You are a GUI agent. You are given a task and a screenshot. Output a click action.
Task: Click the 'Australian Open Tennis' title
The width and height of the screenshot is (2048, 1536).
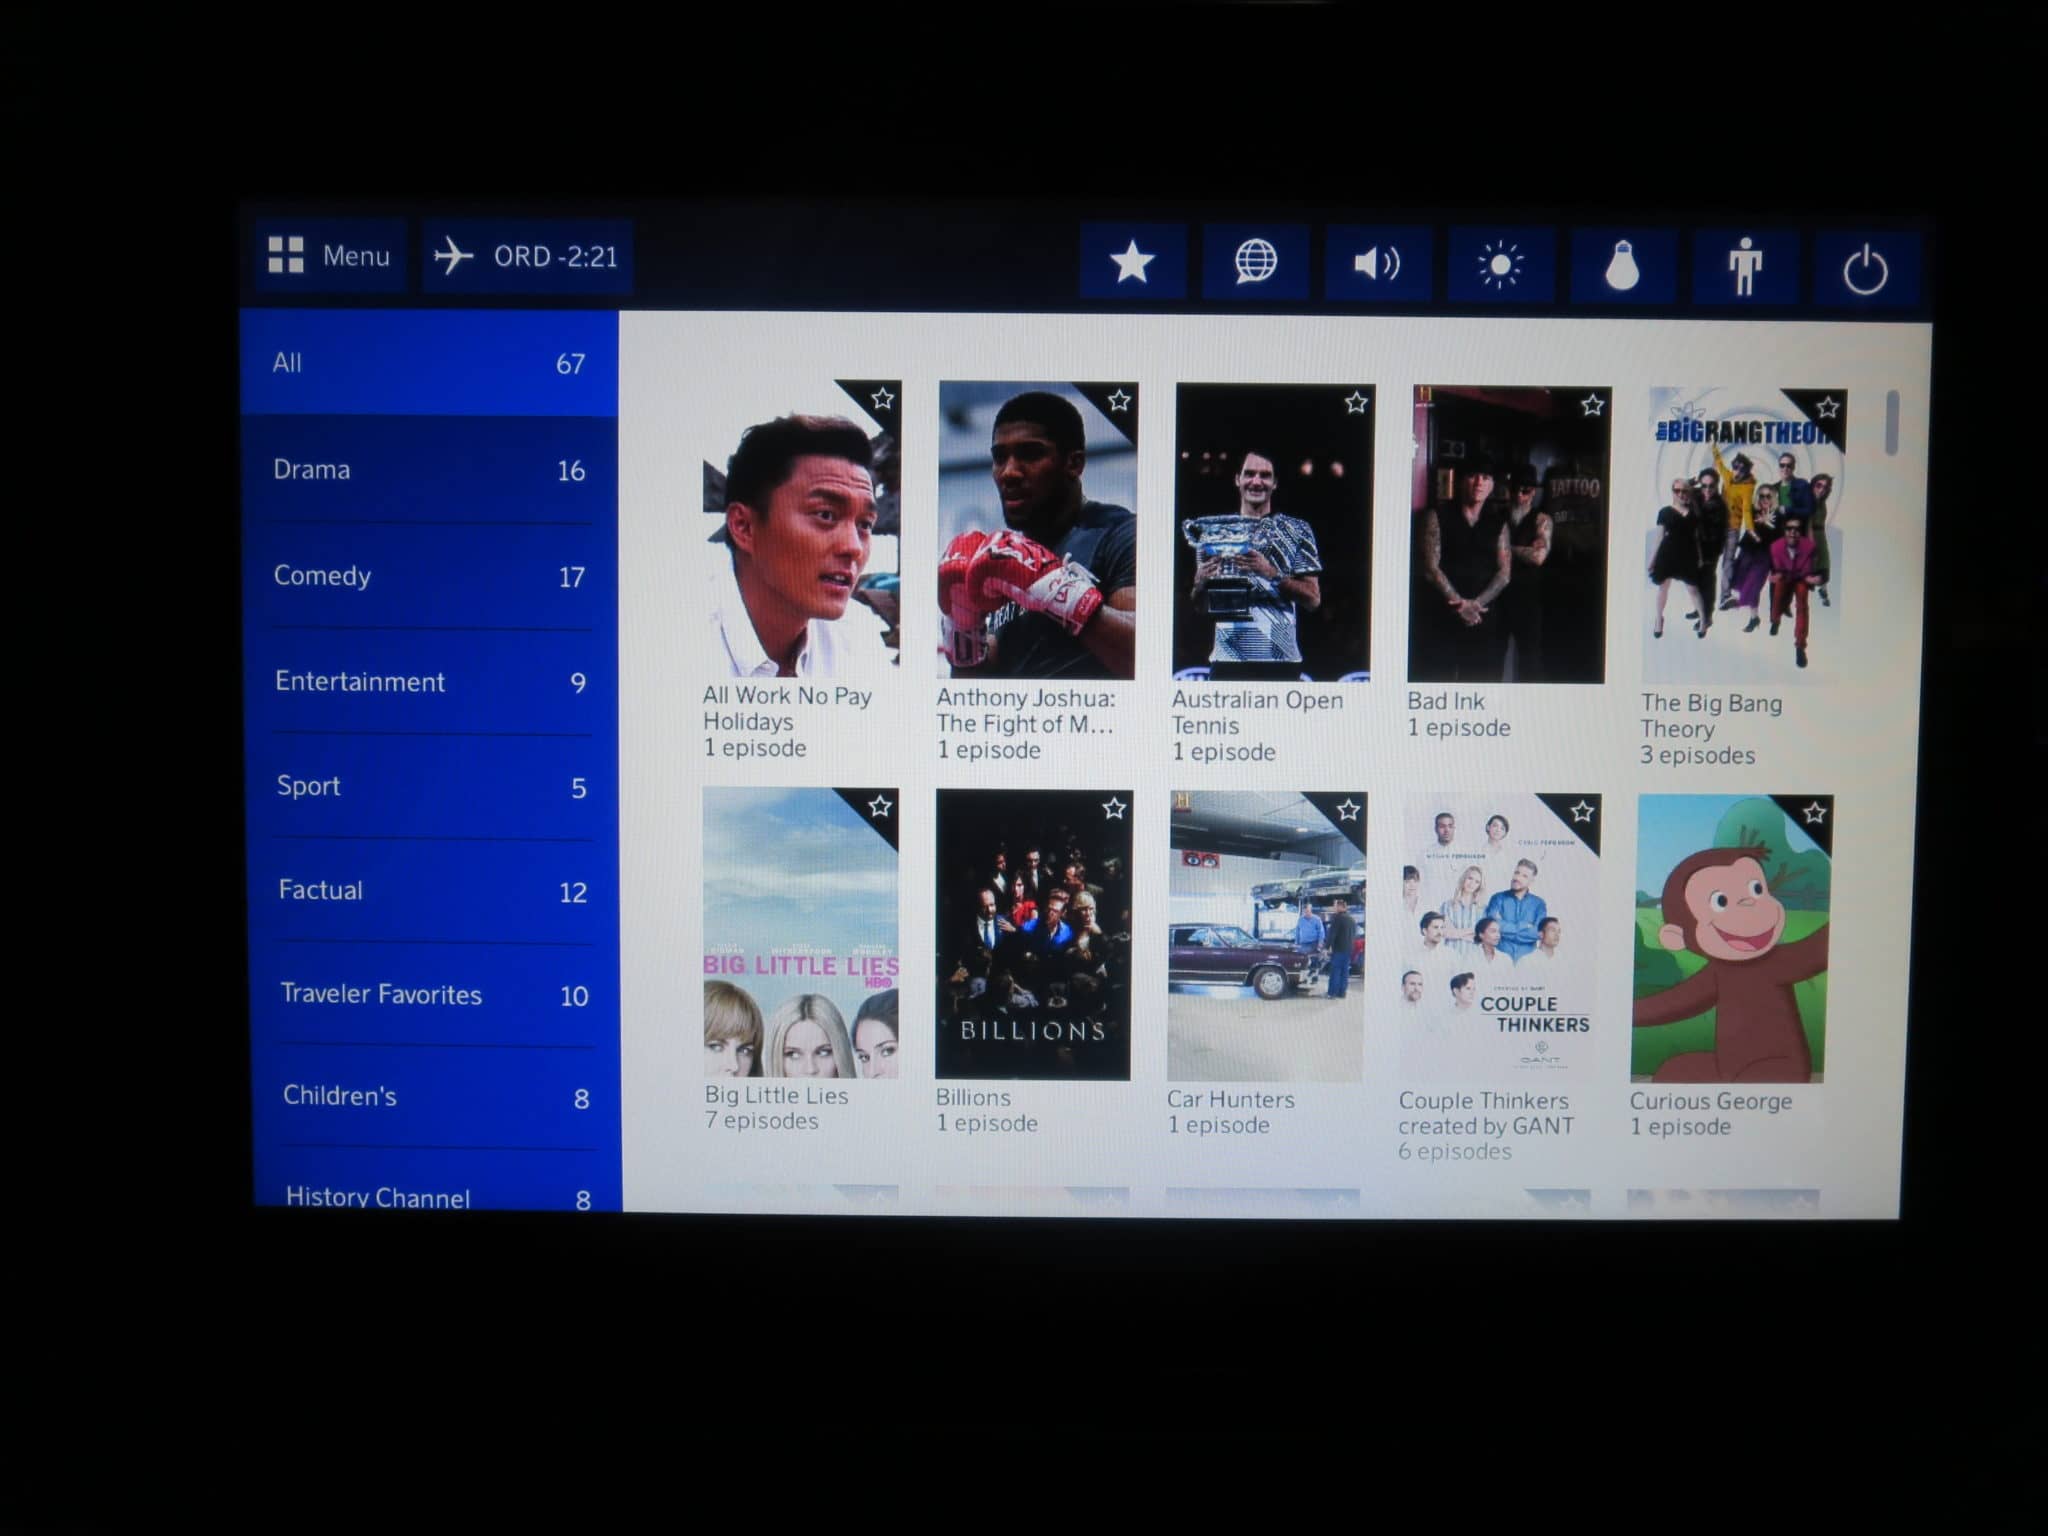tap(1257, 713)
